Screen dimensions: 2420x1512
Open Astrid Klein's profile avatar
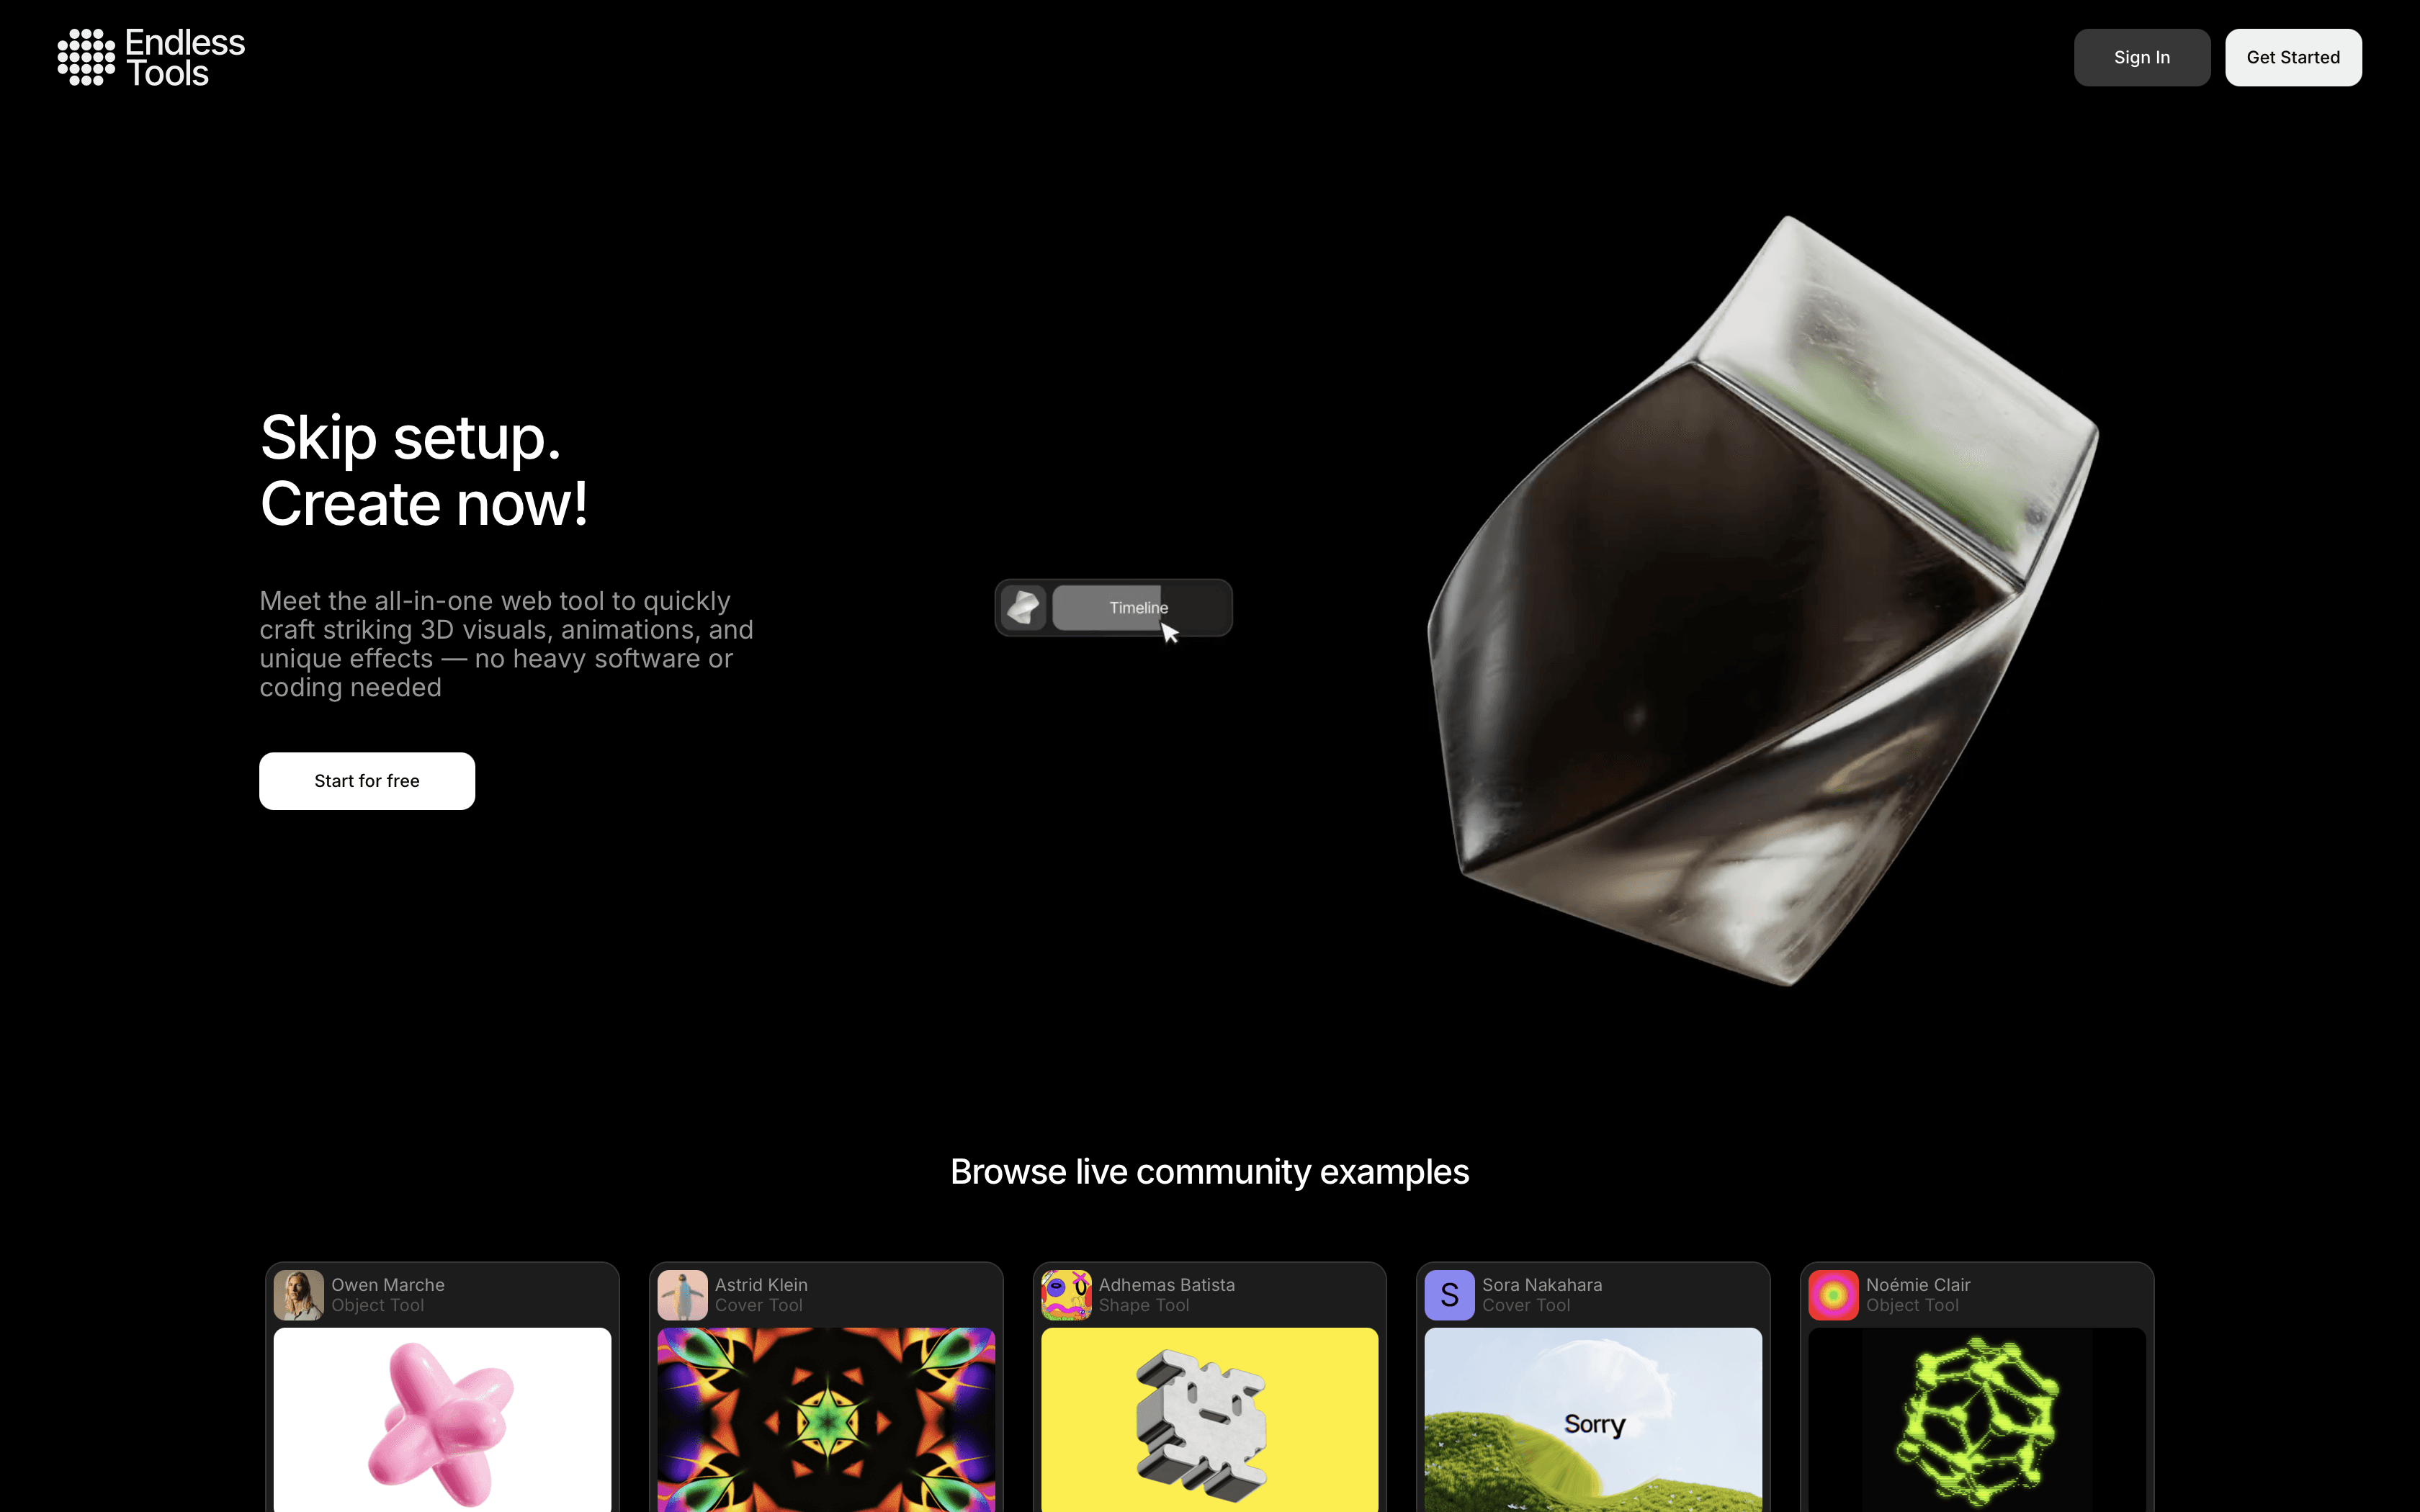(683, 1295)
